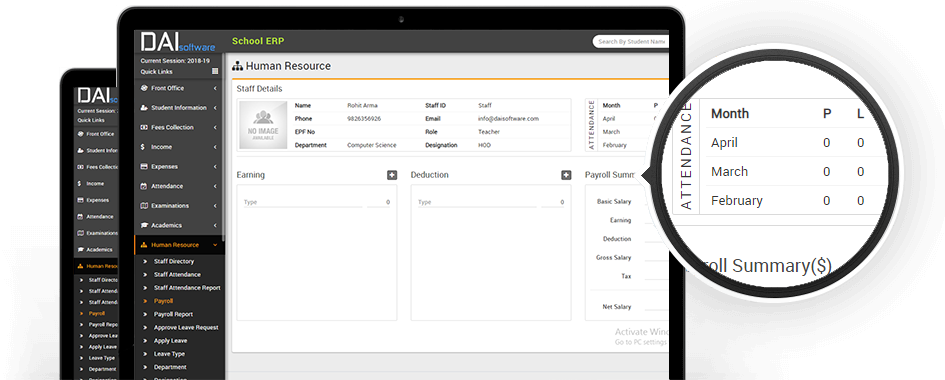
Task: Add an earning with the plus icon
Action: click(392, 175)
